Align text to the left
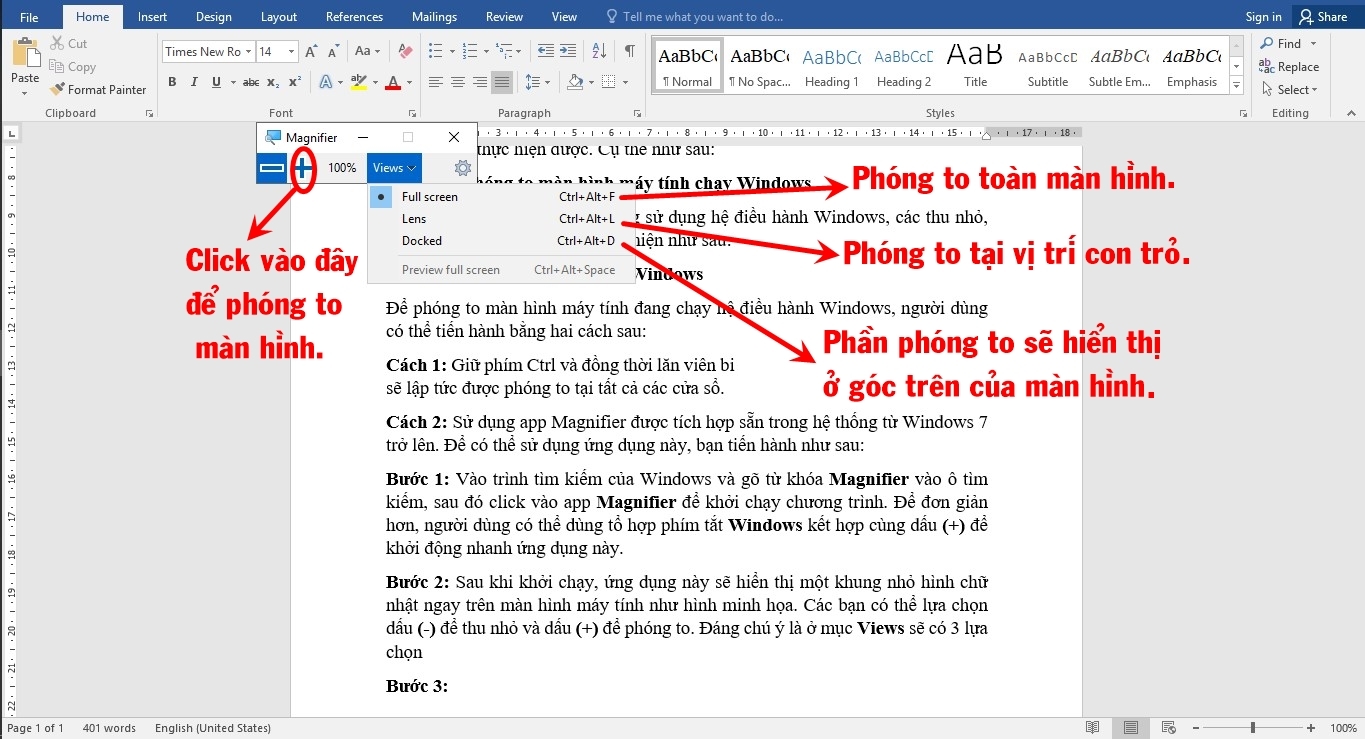 [x=436, y=82]
